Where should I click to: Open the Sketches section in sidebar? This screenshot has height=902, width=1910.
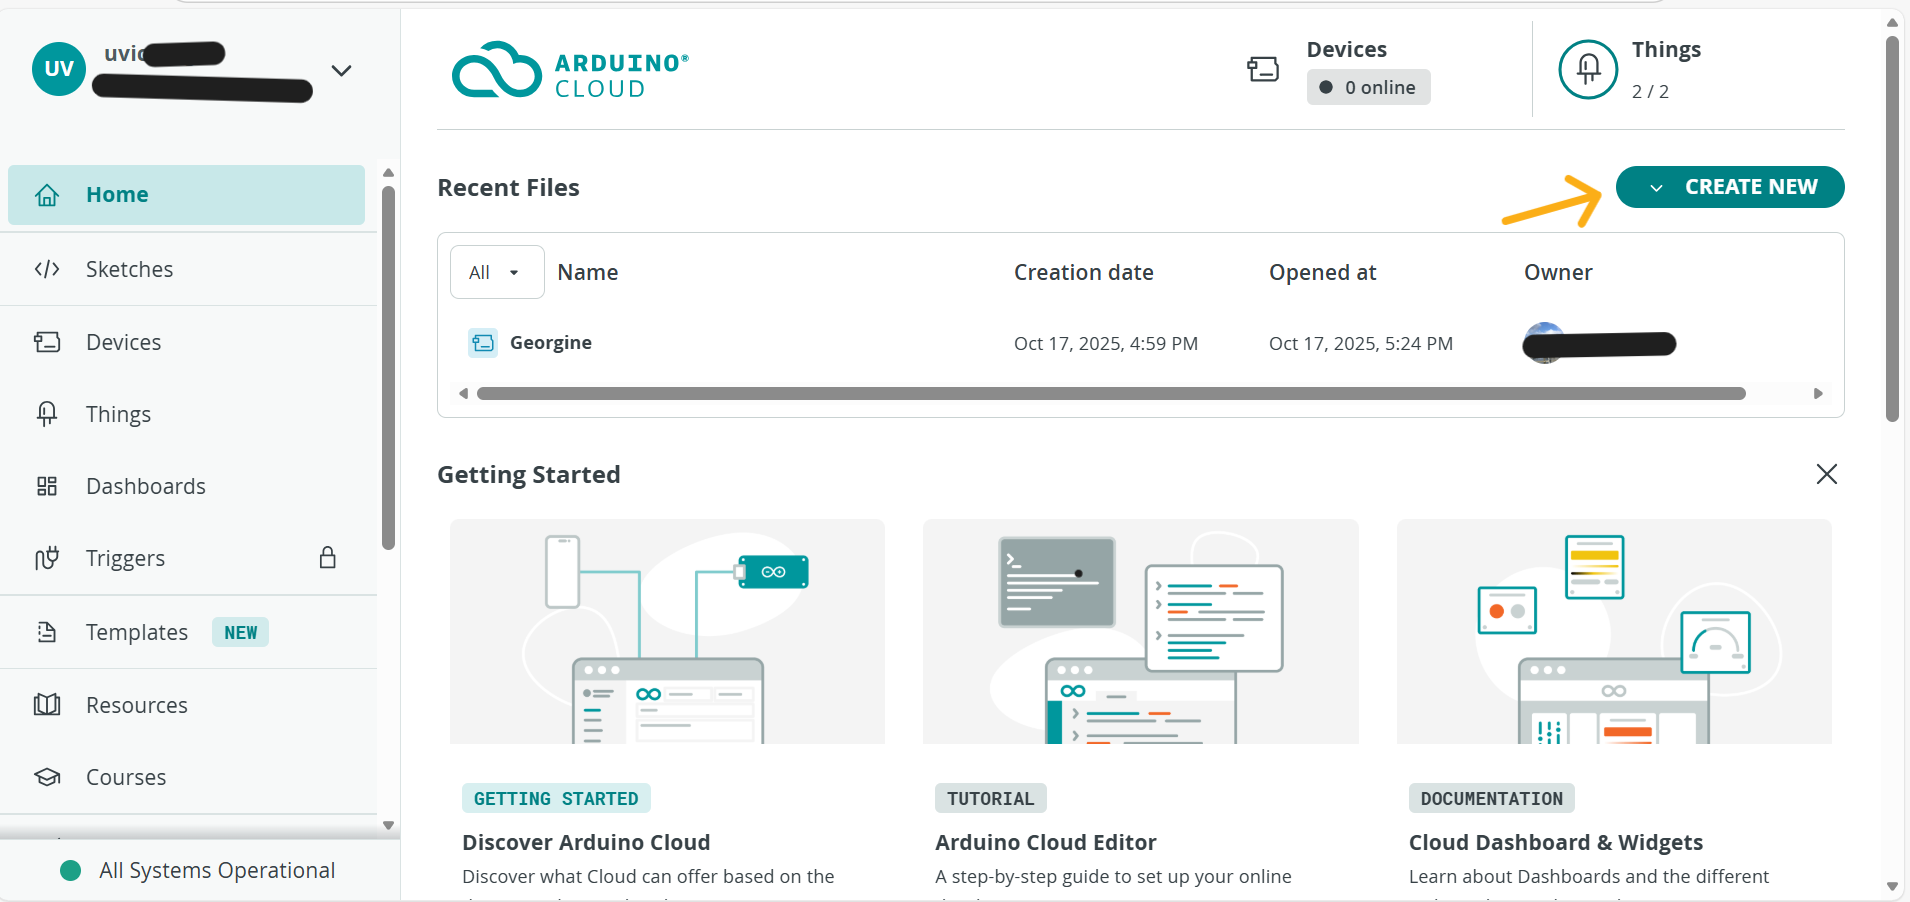[129, 269]
